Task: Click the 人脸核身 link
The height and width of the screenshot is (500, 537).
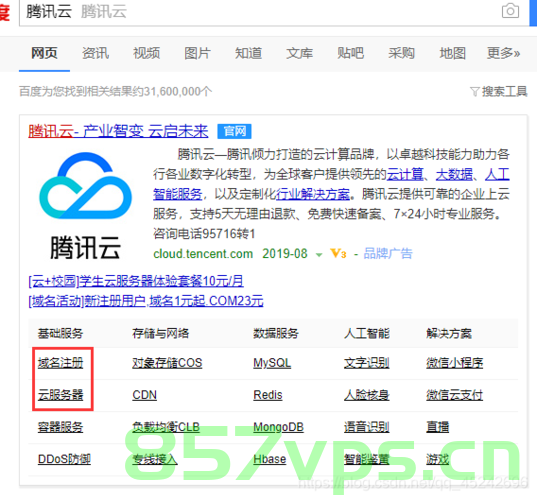Action: point(366,395)
